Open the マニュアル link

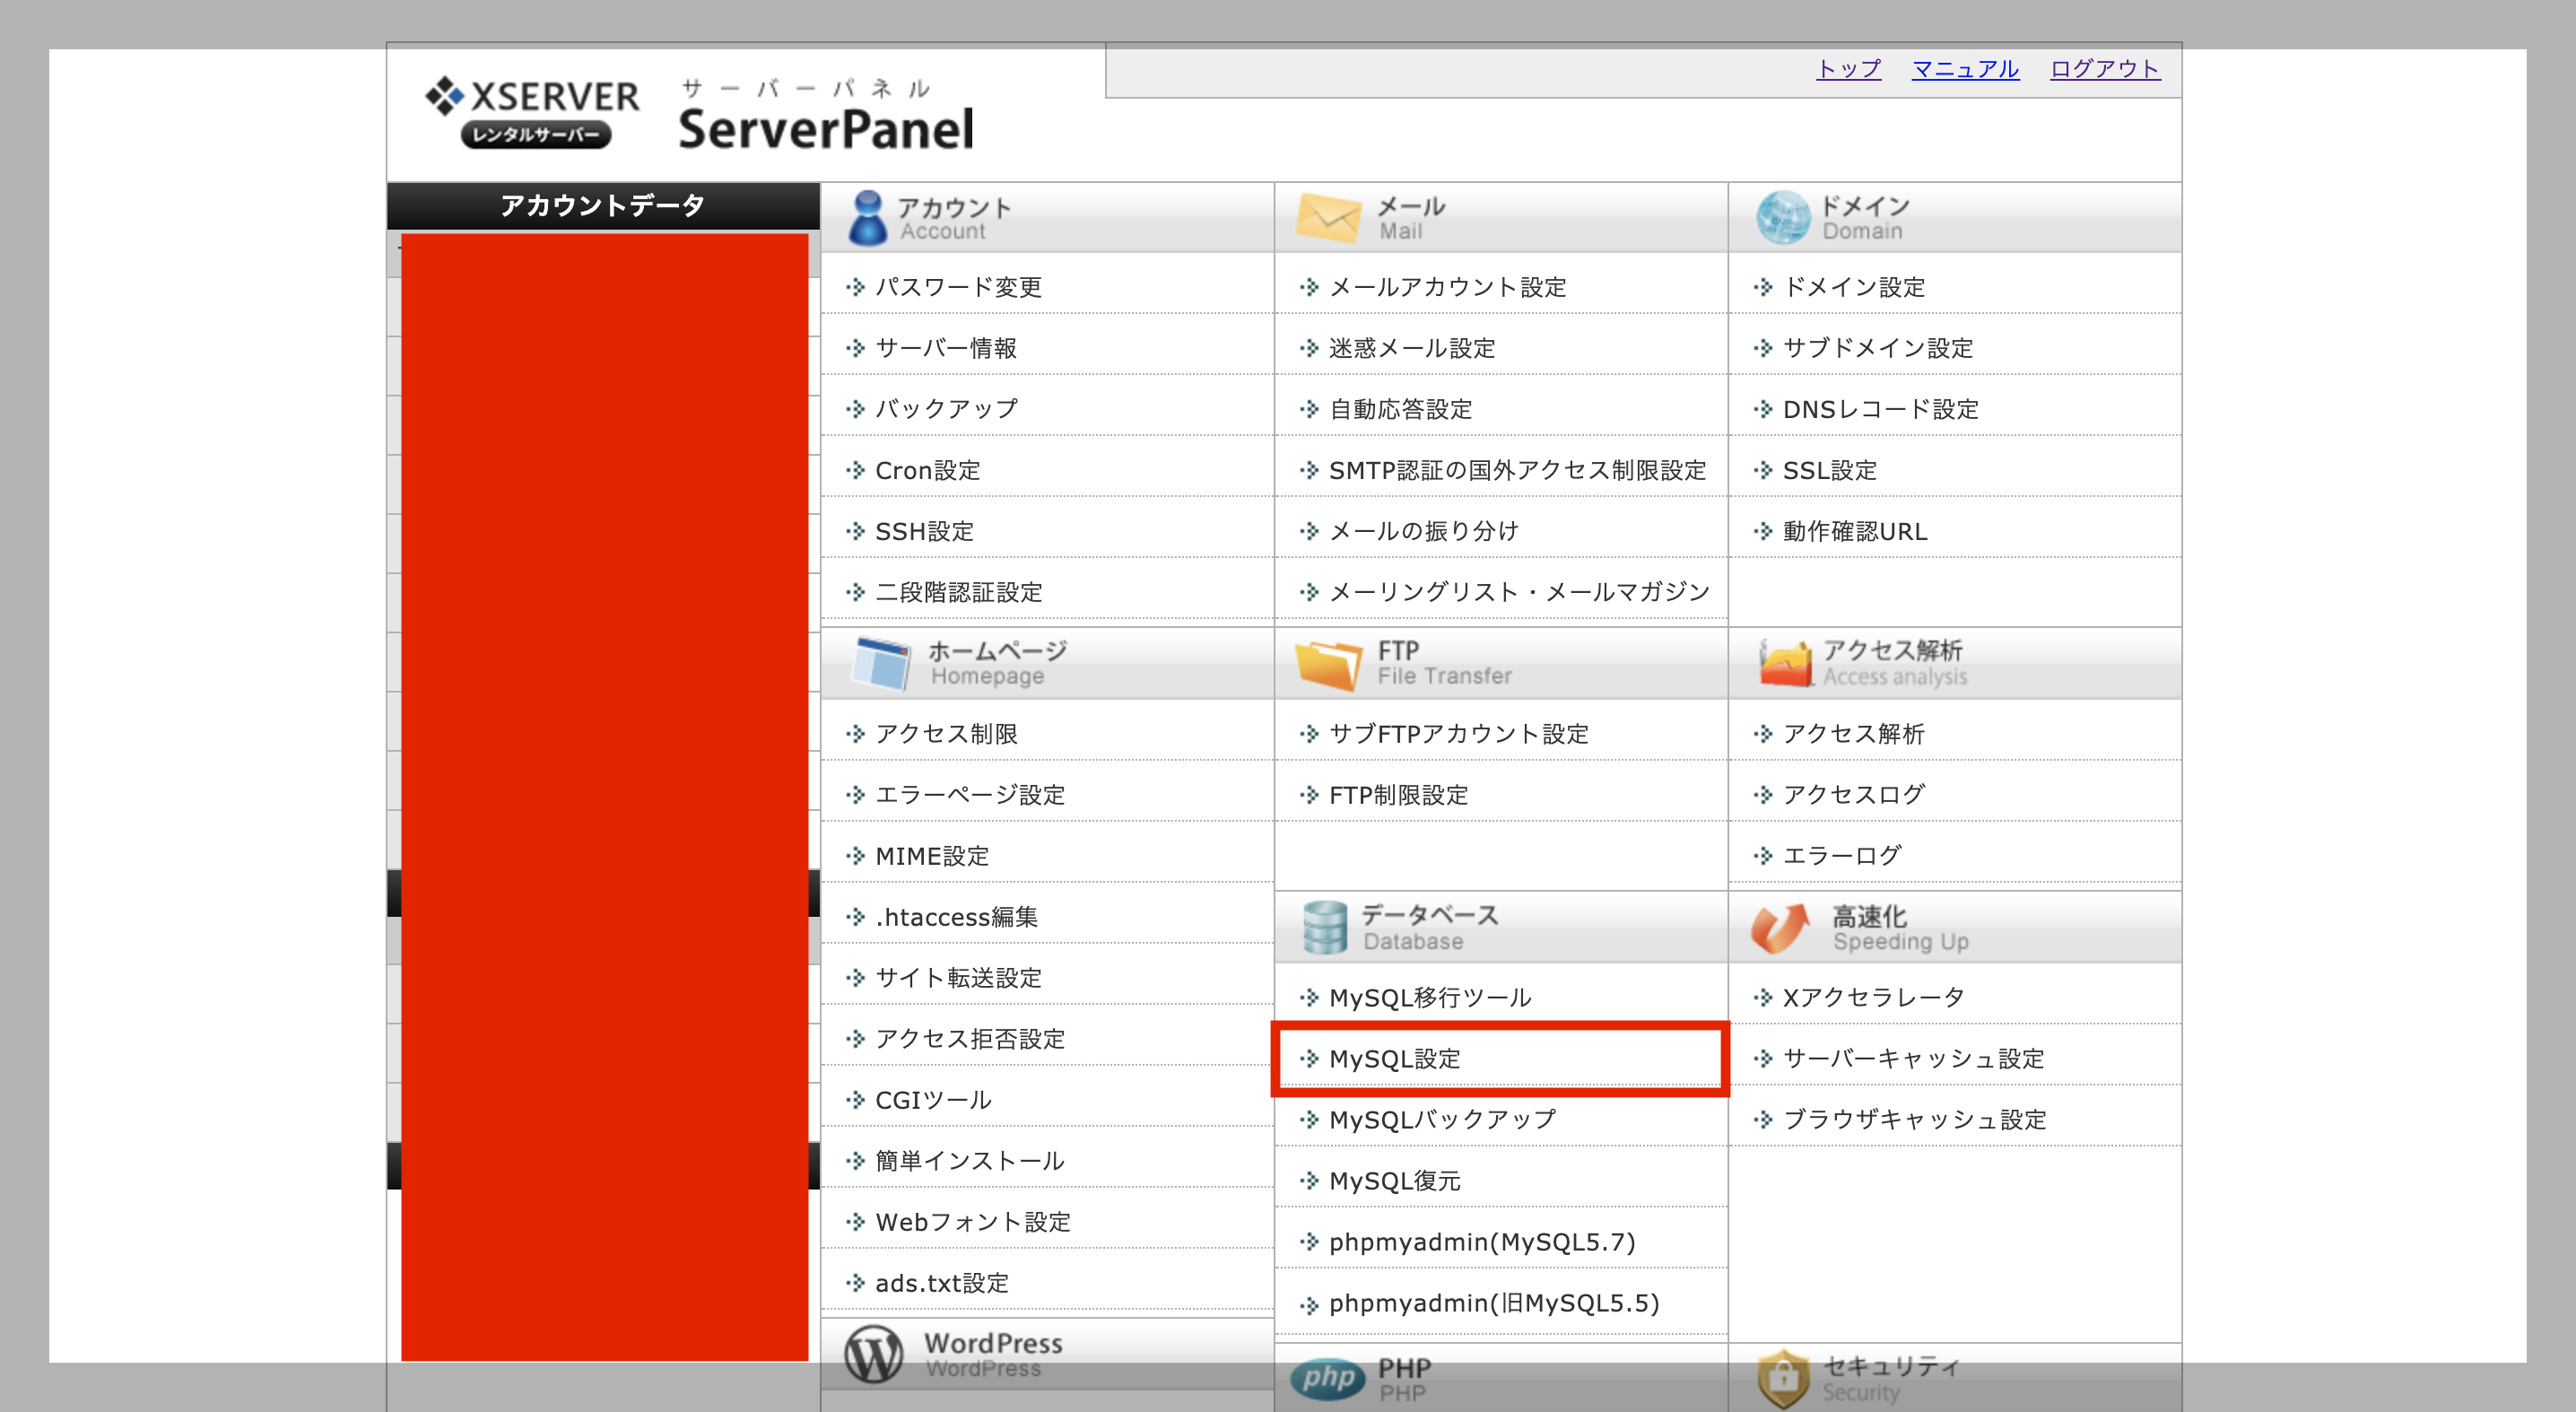click(x=1965, y=68)
